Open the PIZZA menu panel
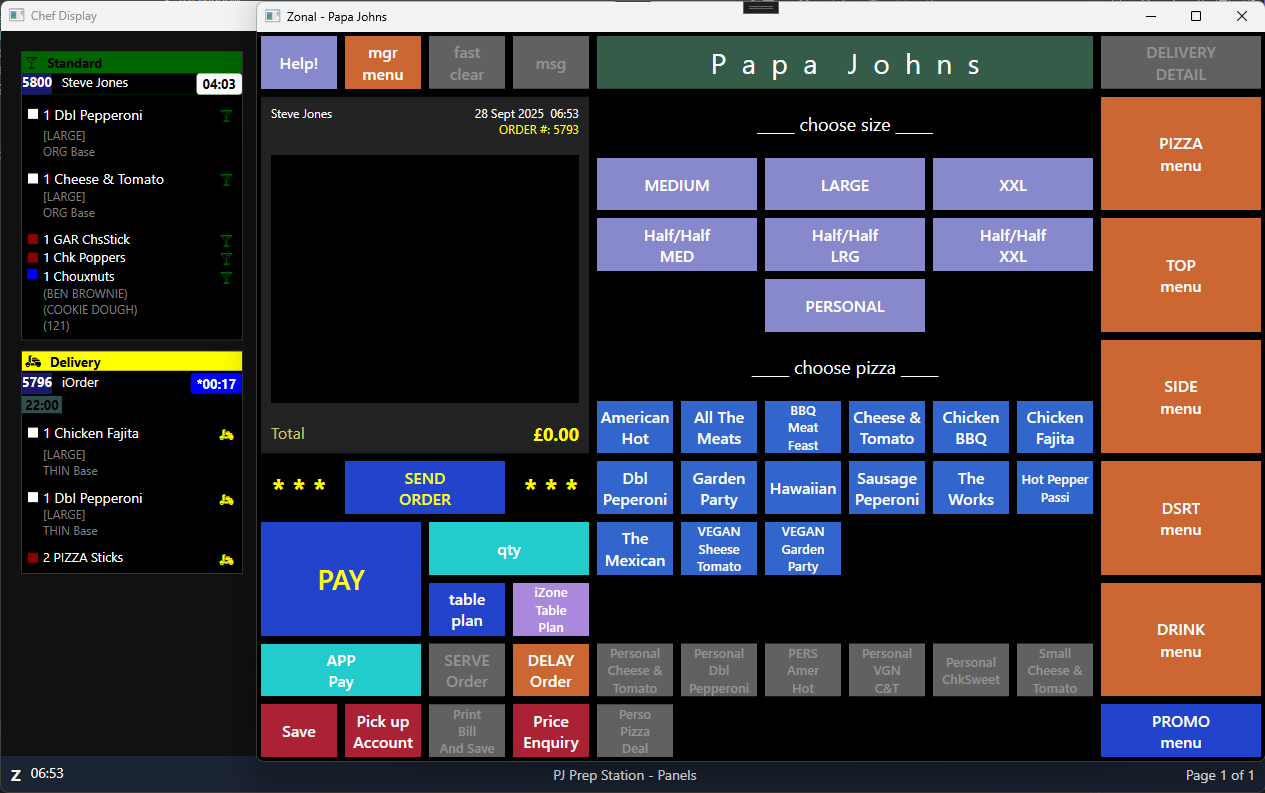The height and width of the screenshot is (793, 1265). (x=1180, y=153)
